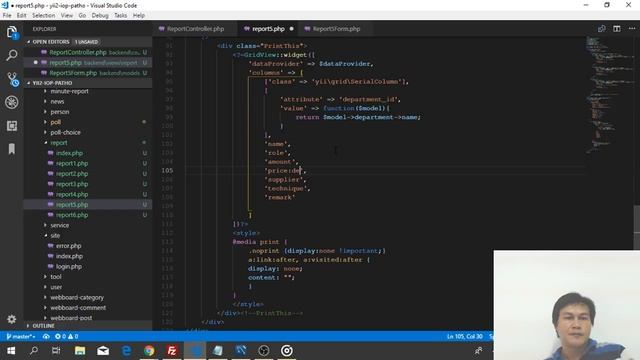Screen dimensions: 640x360
Task: Open the circular recorder icon on taskbar
Action: (287, 351)
